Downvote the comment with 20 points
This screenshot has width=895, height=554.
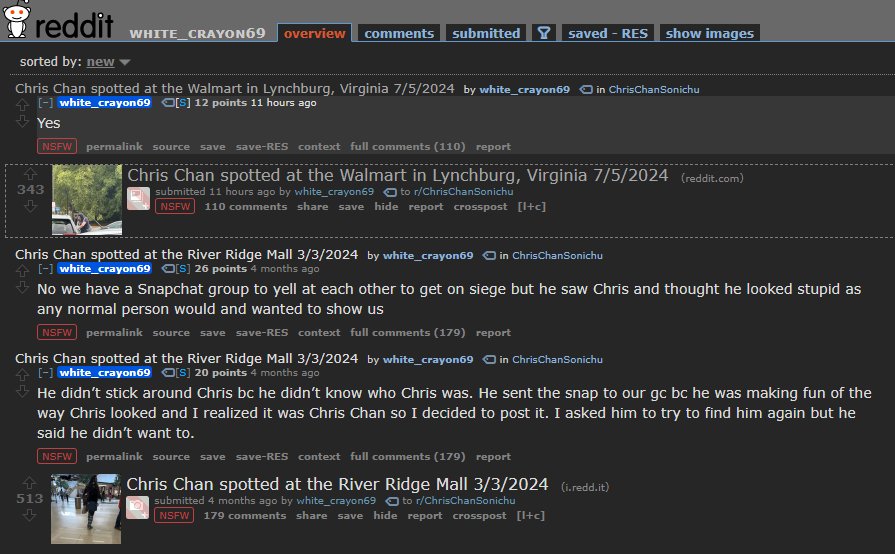pyautogui.click(x=22, y=391)
